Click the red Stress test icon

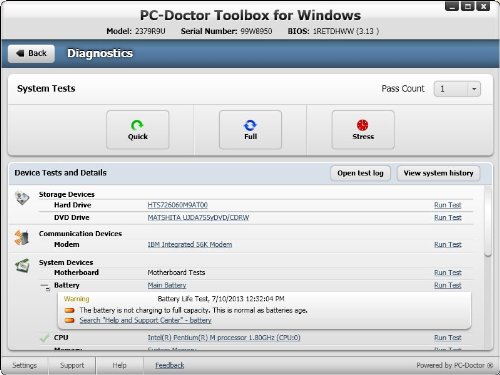click(363, 125)
